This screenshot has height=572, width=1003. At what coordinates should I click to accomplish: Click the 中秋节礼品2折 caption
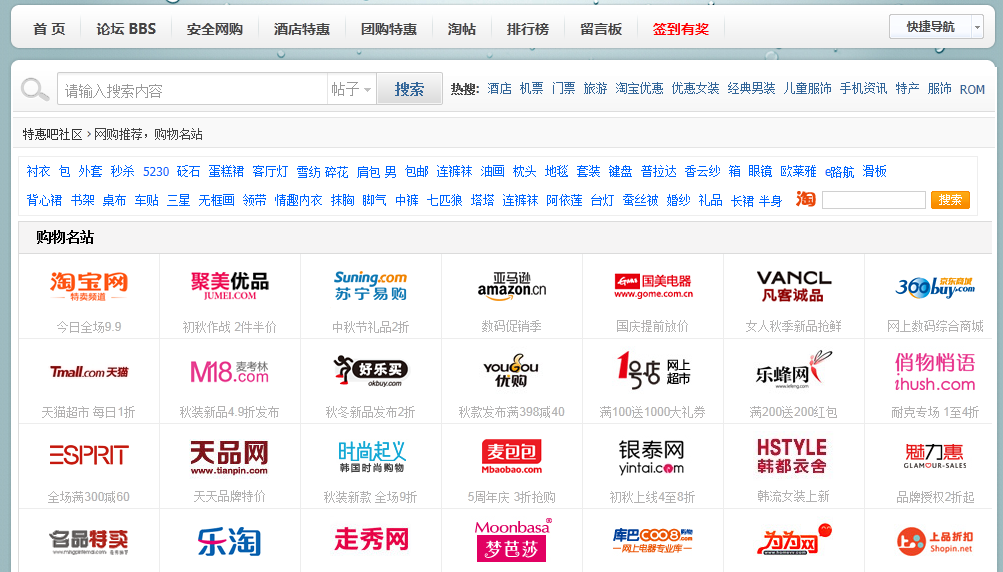click(370, 327)
